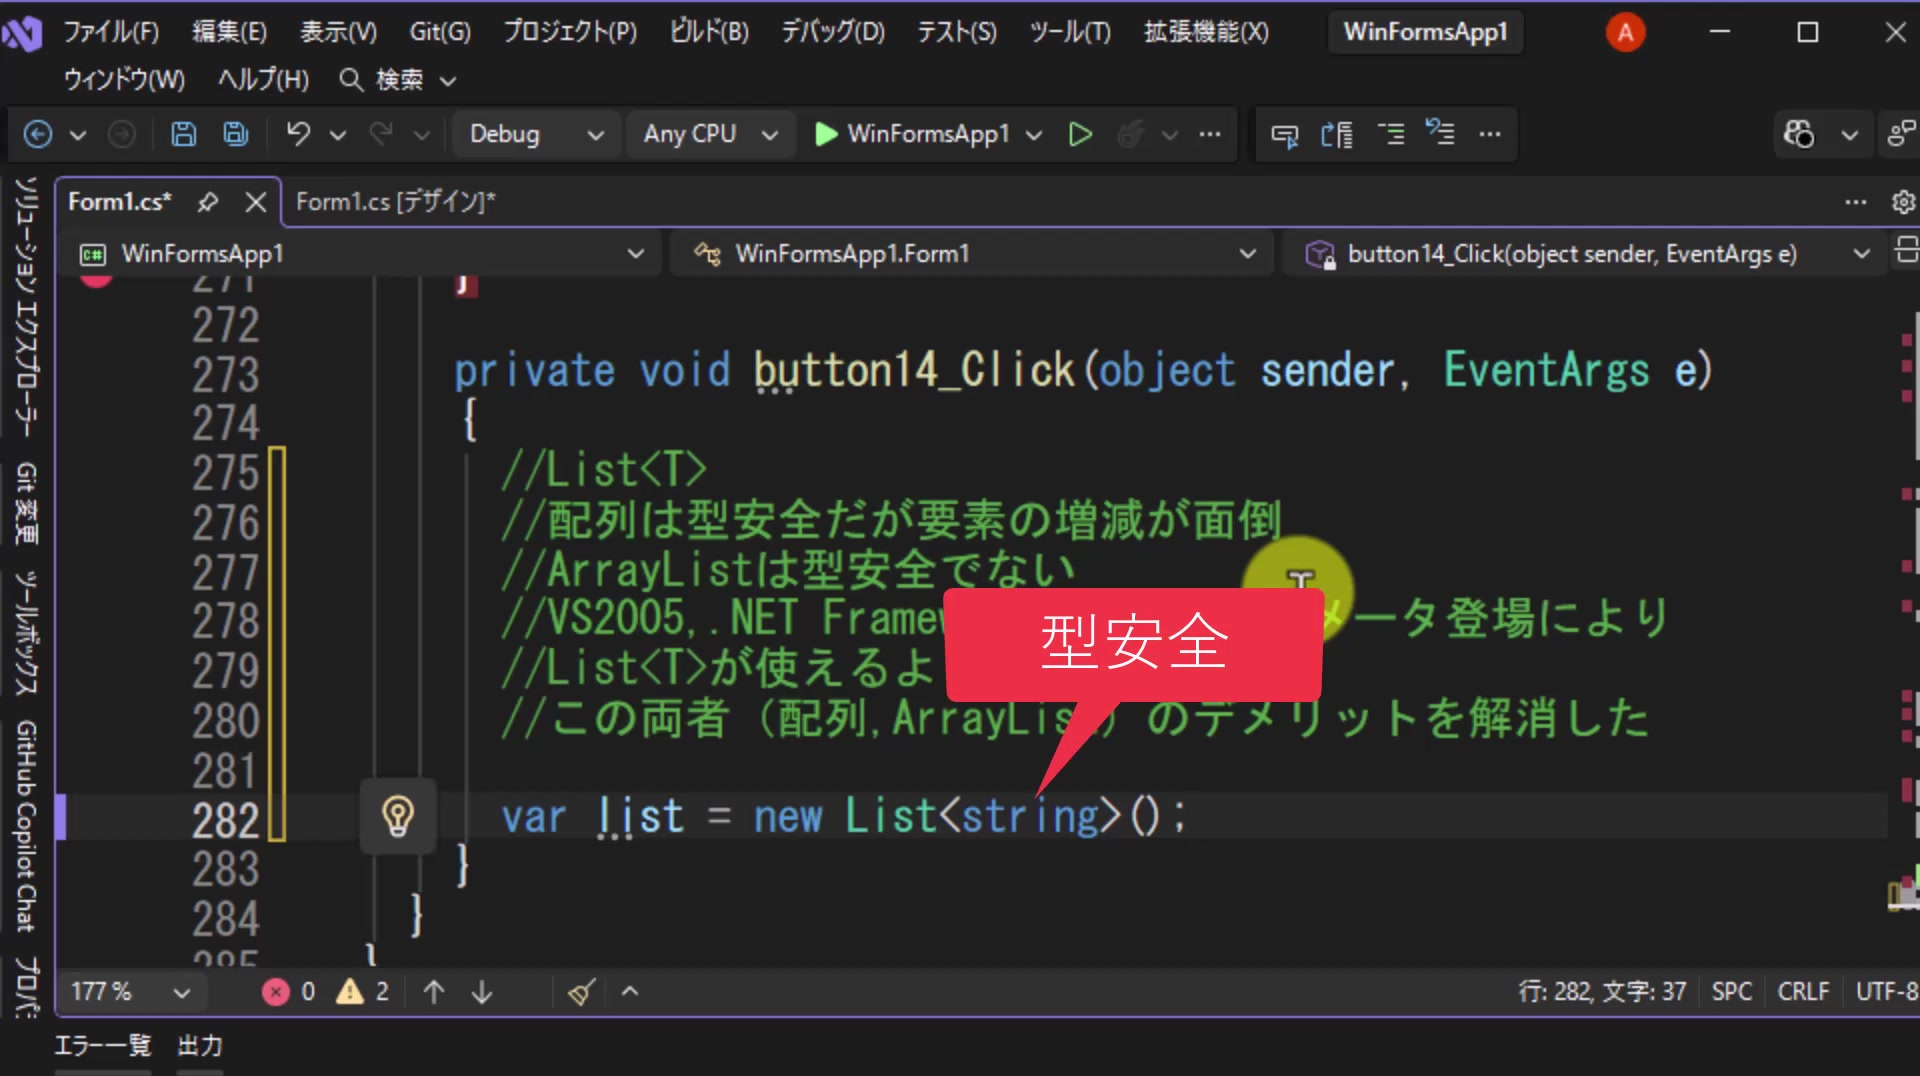Click the split editor icon beside member dropdown

(1906, 250)
